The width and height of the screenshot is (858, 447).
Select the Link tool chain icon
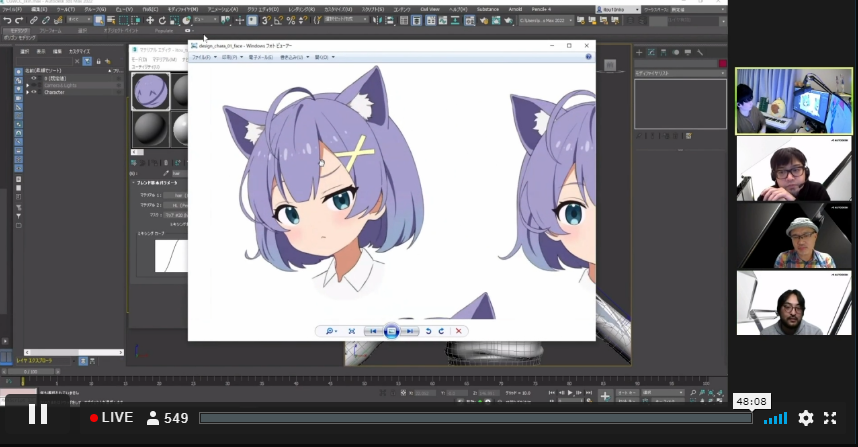34,20
